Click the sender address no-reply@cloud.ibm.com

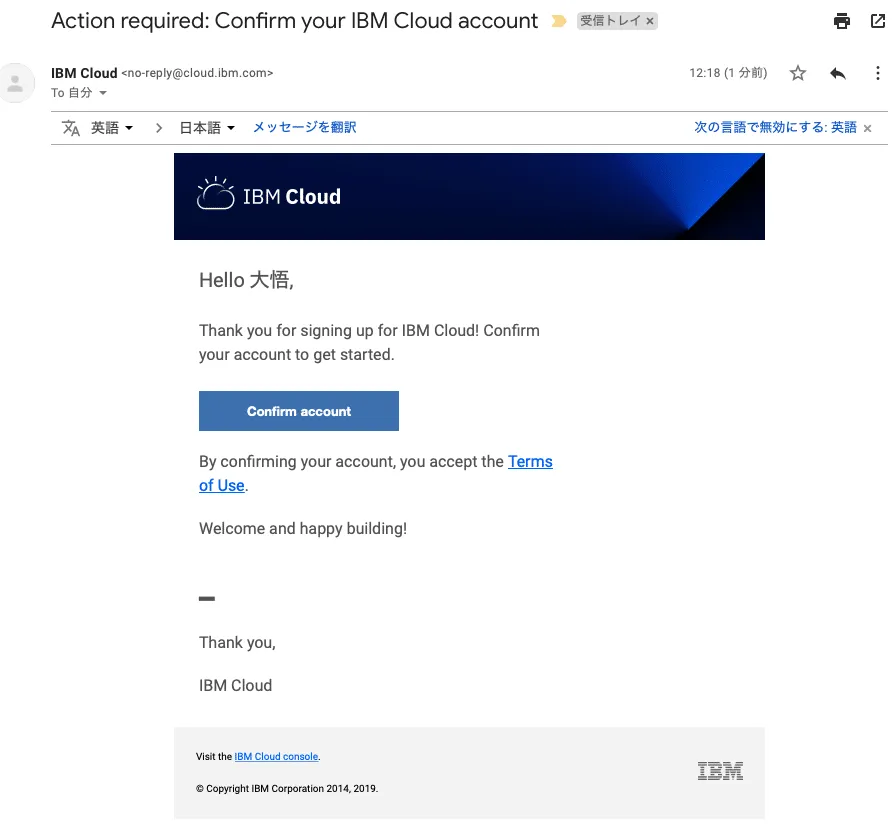(197, 73)
